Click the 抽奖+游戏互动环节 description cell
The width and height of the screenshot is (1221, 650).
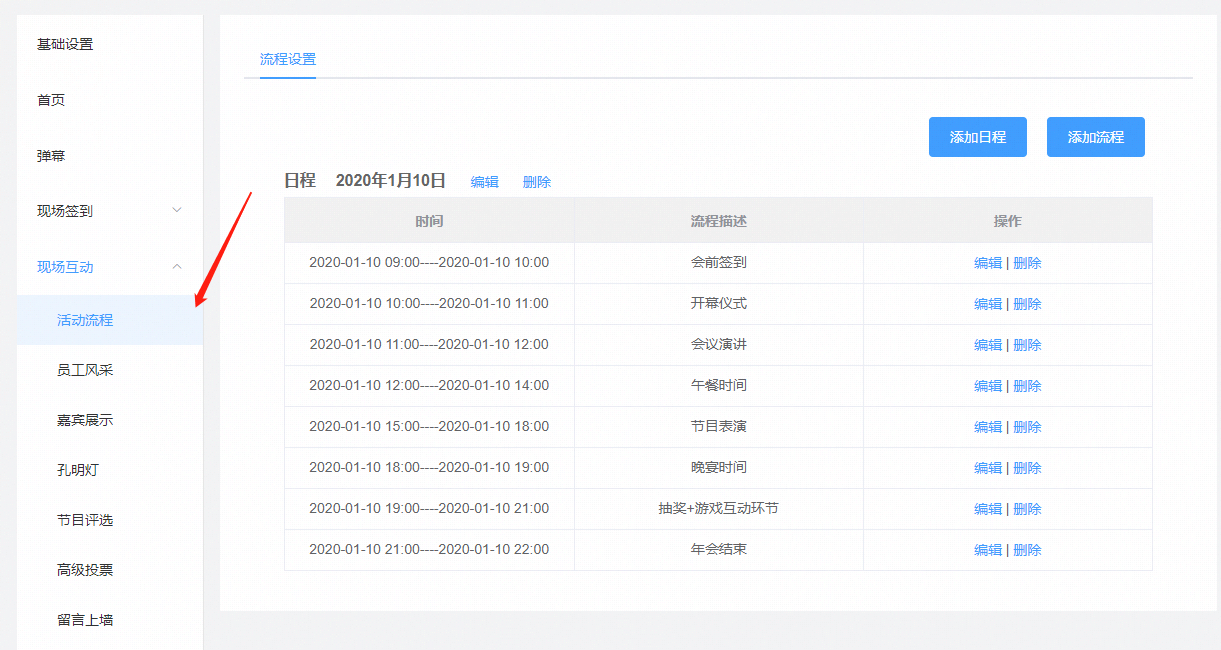click(718, 509)
